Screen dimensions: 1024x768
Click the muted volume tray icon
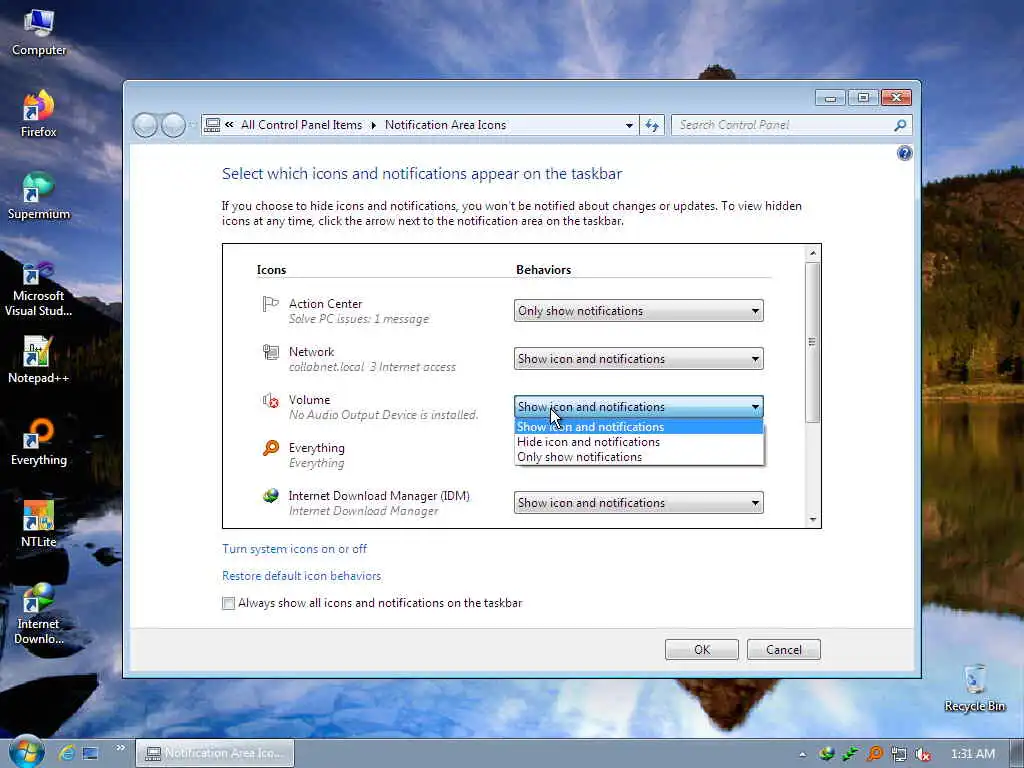[923, 754]
